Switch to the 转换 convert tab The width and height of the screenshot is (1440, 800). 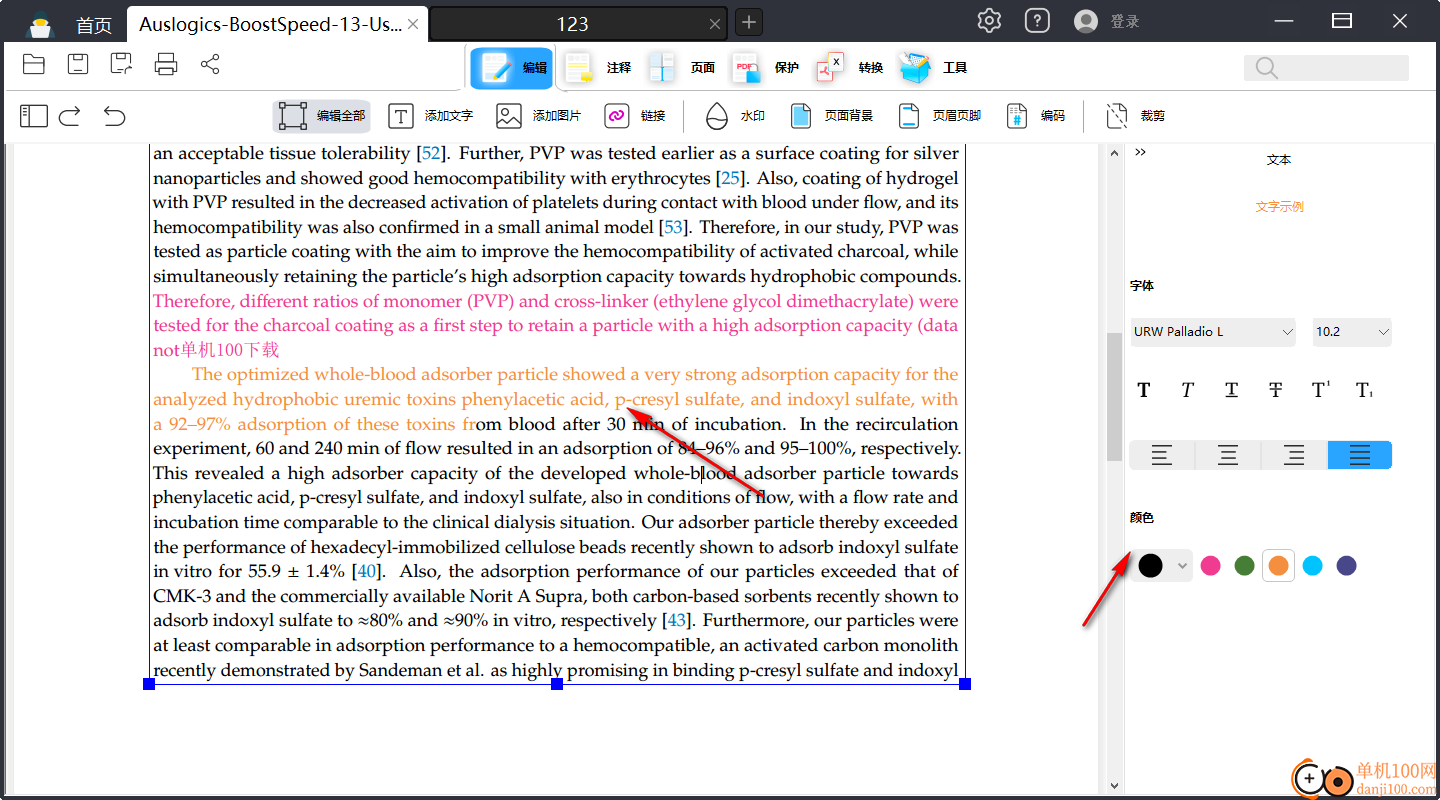click(x=849, y=68)
